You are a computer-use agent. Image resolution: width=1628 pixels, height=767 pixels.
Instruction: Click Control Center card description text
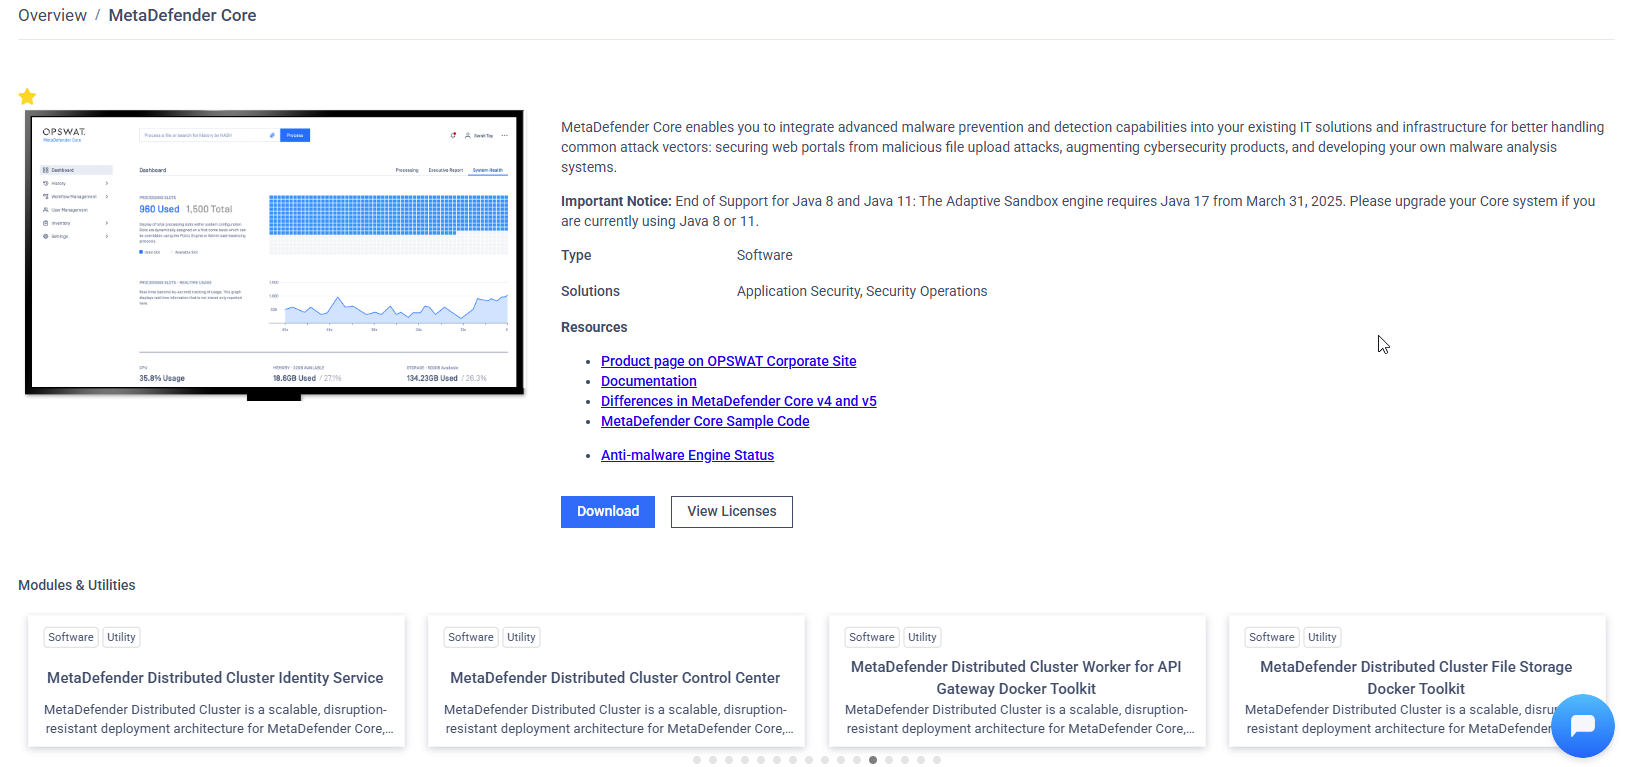(x=616, y=719)
